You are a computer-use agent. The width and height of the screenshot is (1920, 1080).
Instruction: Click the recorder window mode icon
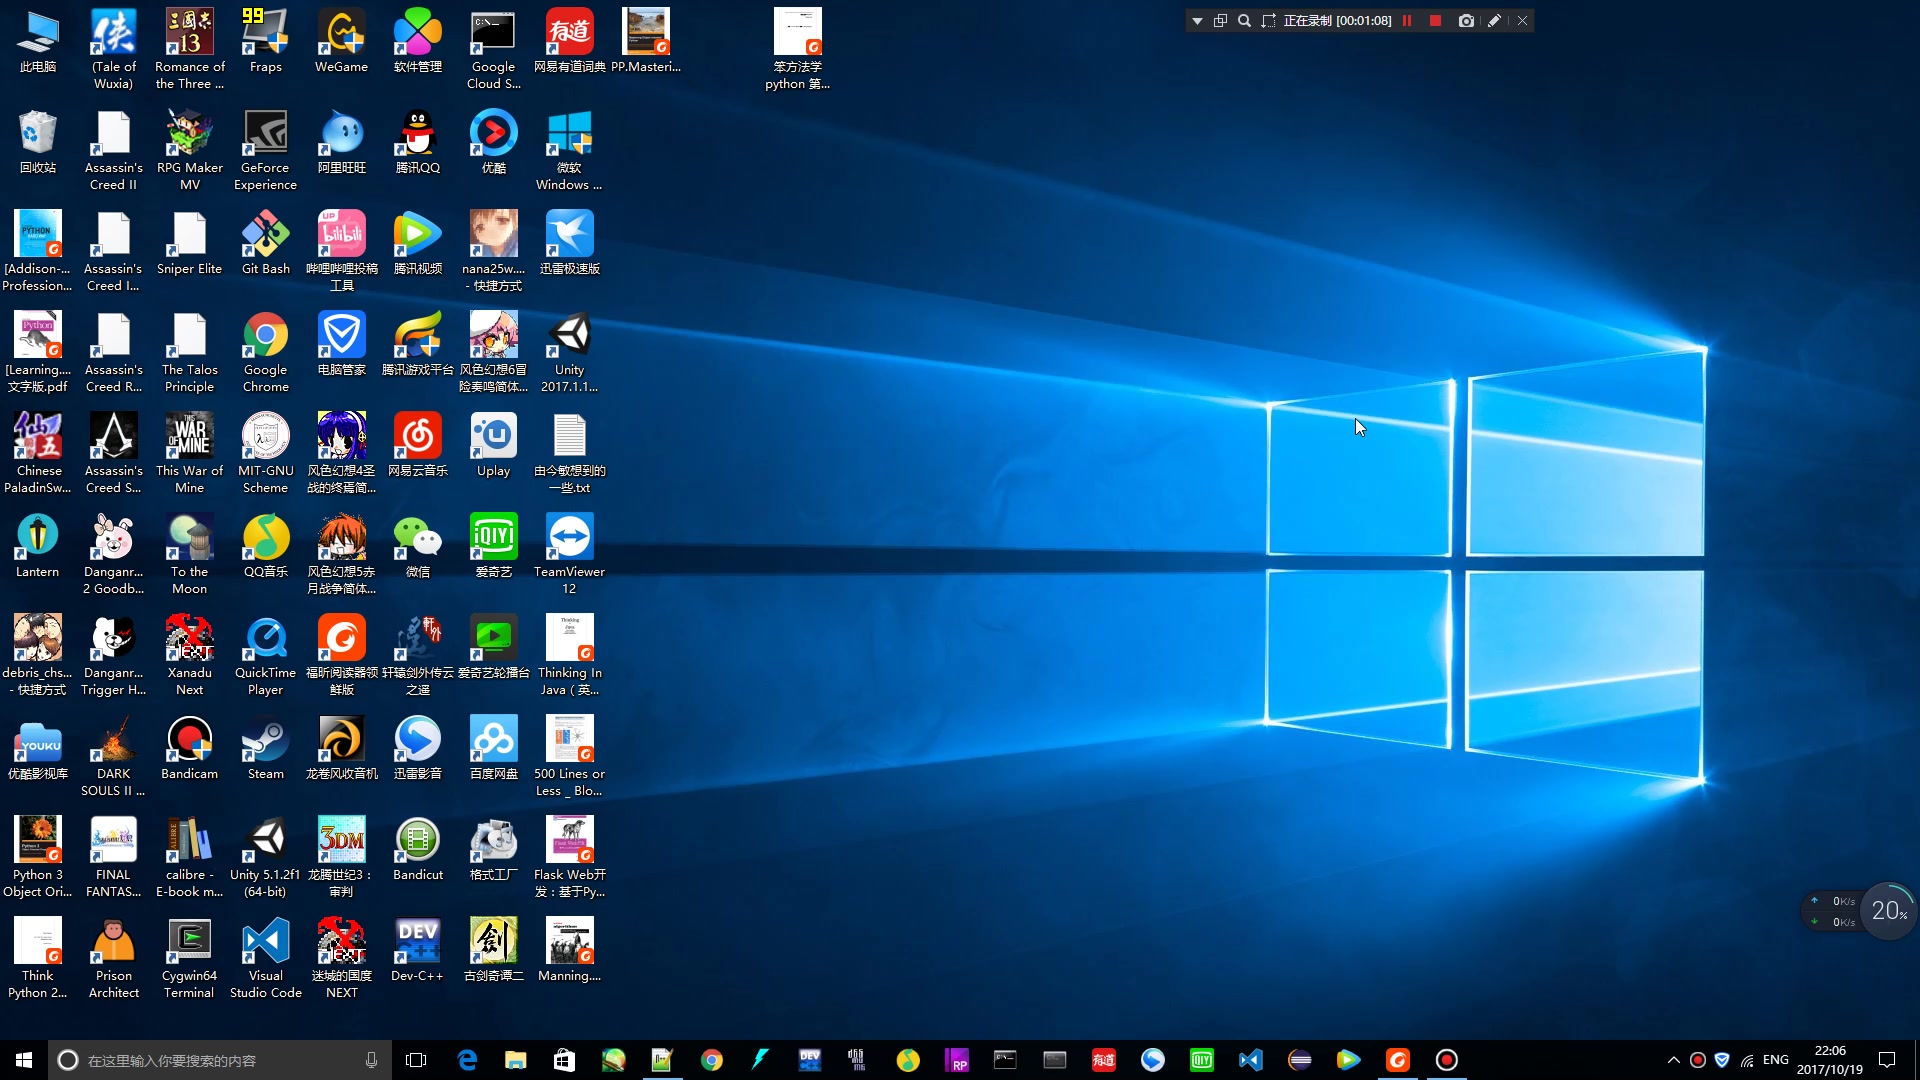click(x=1221, y=21)
